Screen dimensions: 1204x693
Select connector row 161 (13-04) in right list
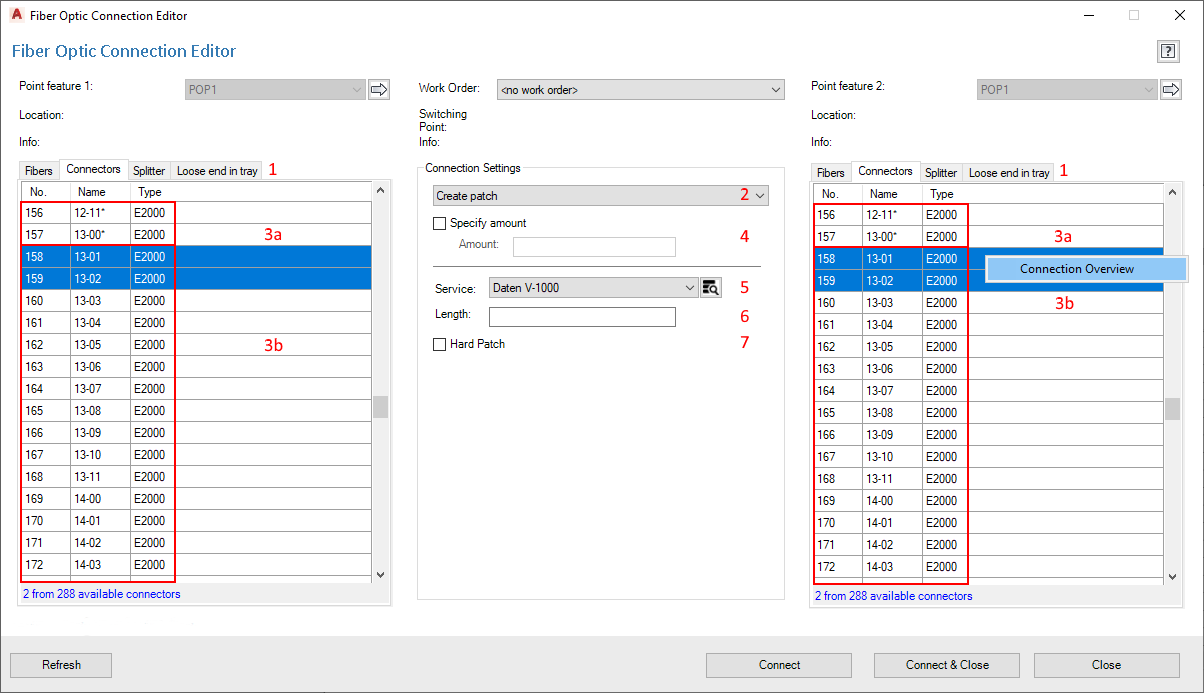988,325
